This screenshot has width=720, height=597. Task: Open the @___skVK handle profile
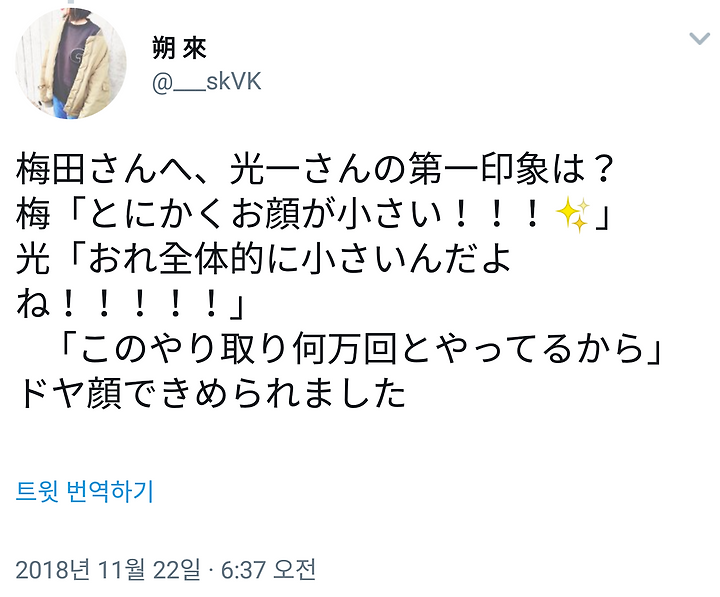point(207,82)
